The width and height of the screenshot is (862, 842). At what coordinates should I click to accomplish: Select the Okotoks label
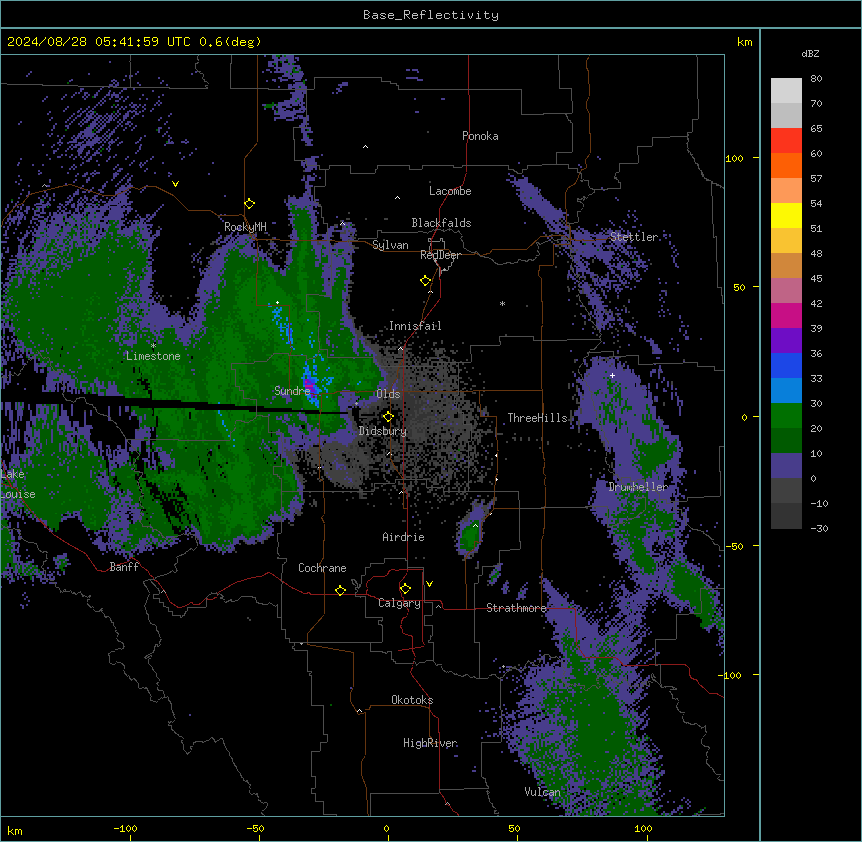[x=412, y=700]
